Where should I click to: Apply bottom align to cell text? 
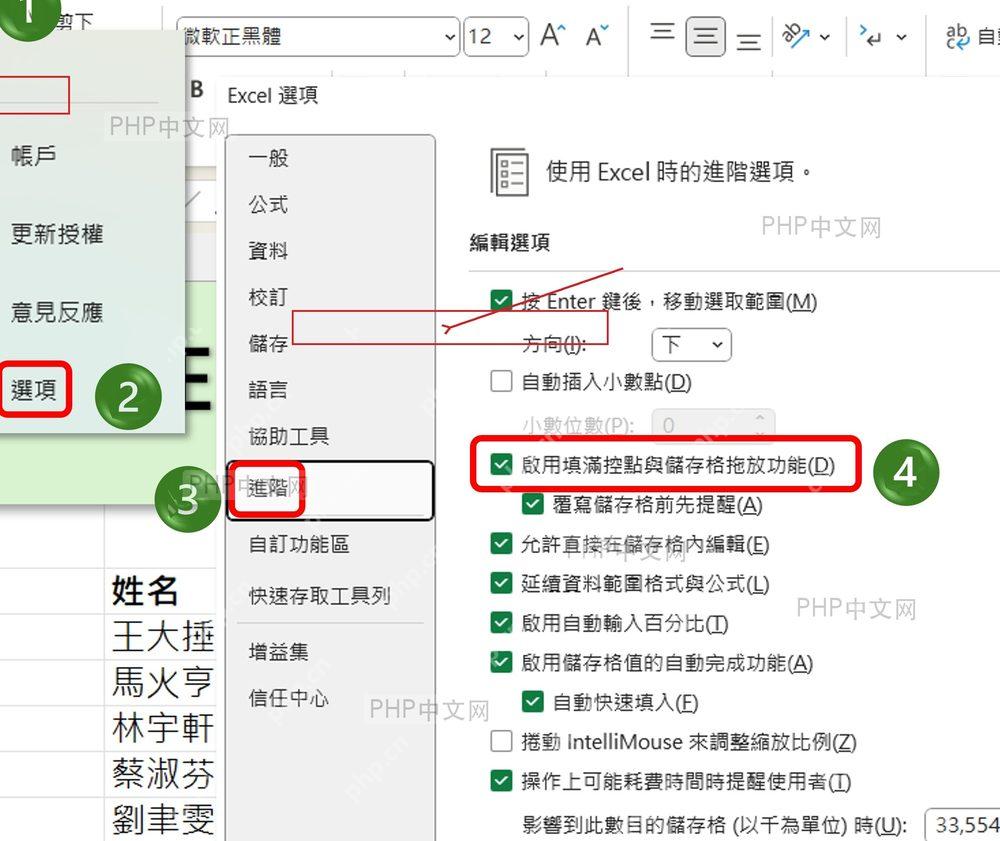tap(748, 42)
